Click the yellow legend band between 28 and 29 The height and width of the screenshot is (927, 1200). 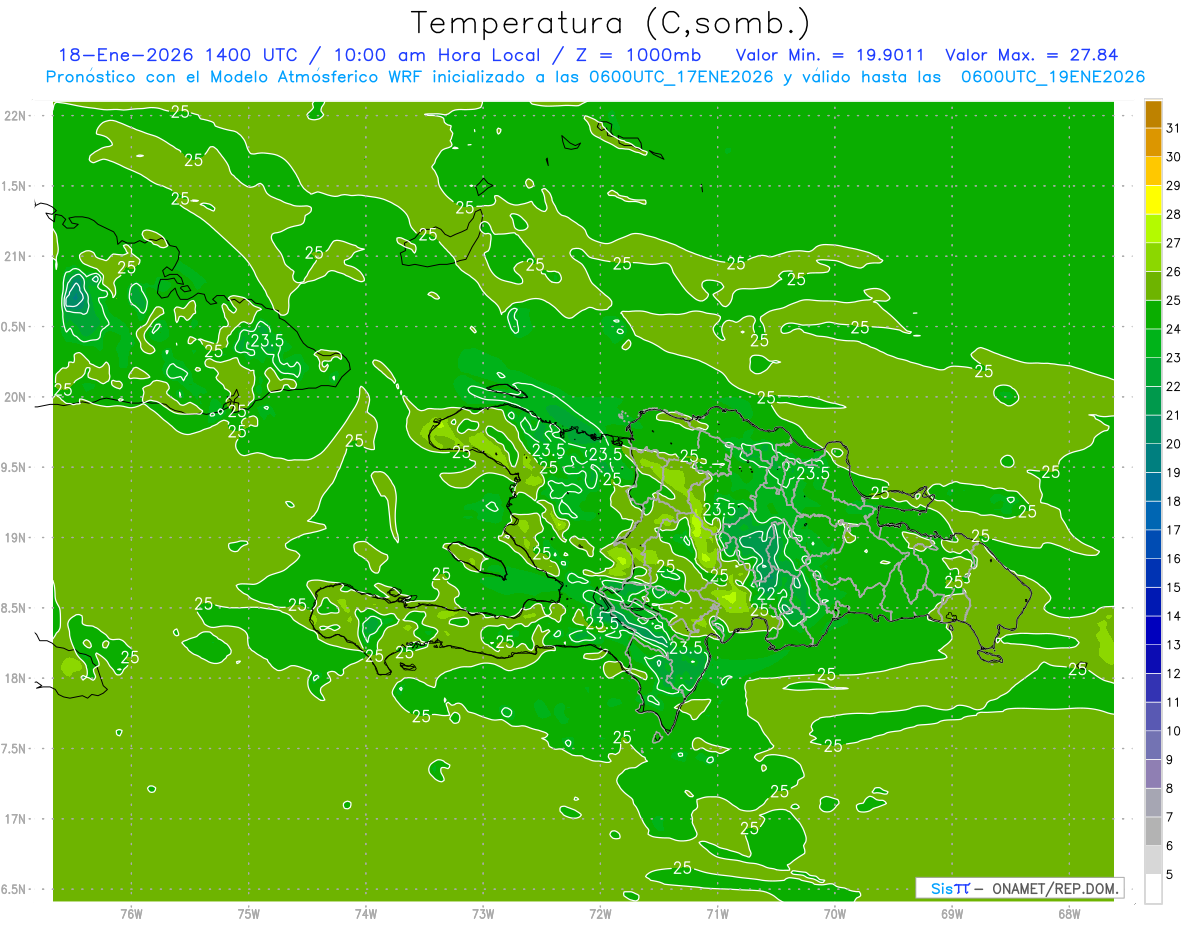[1153, 201]
